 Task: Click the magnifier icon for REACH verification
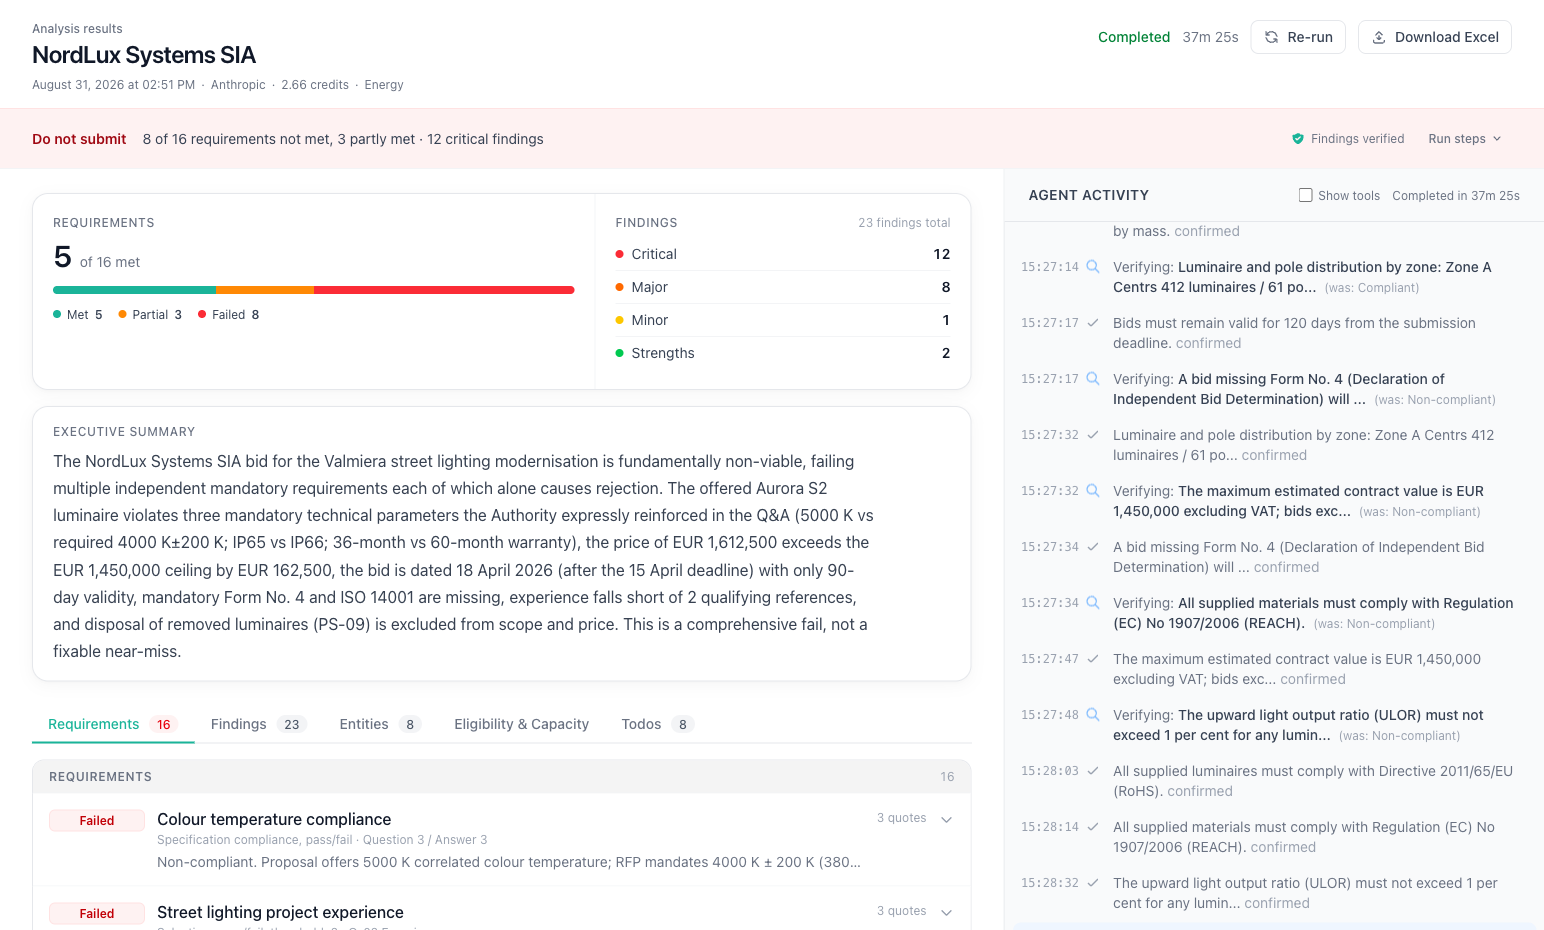(x=1093, y=603)
